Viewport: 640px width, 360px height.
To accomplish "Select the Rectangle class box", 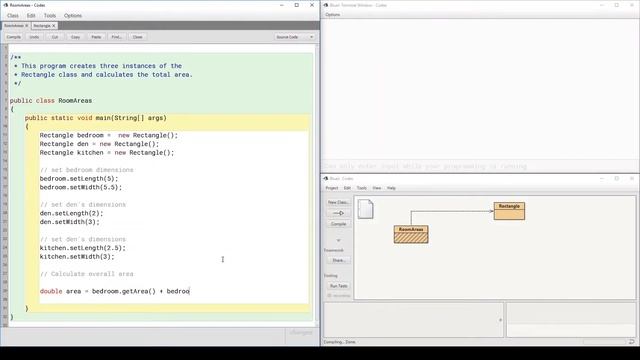I will pos(509,211).
